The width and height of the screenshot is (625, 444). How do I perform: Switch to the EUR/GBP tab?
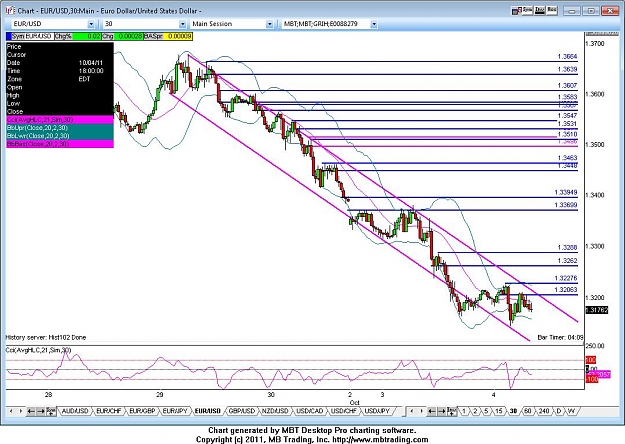[142, 411]
